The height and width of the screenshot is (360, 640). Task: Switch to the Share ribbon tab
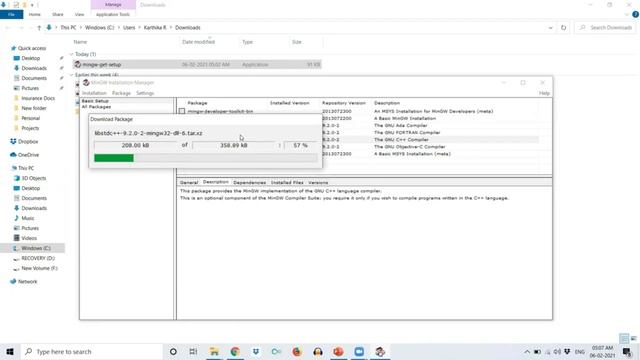(x=58, y=14)
